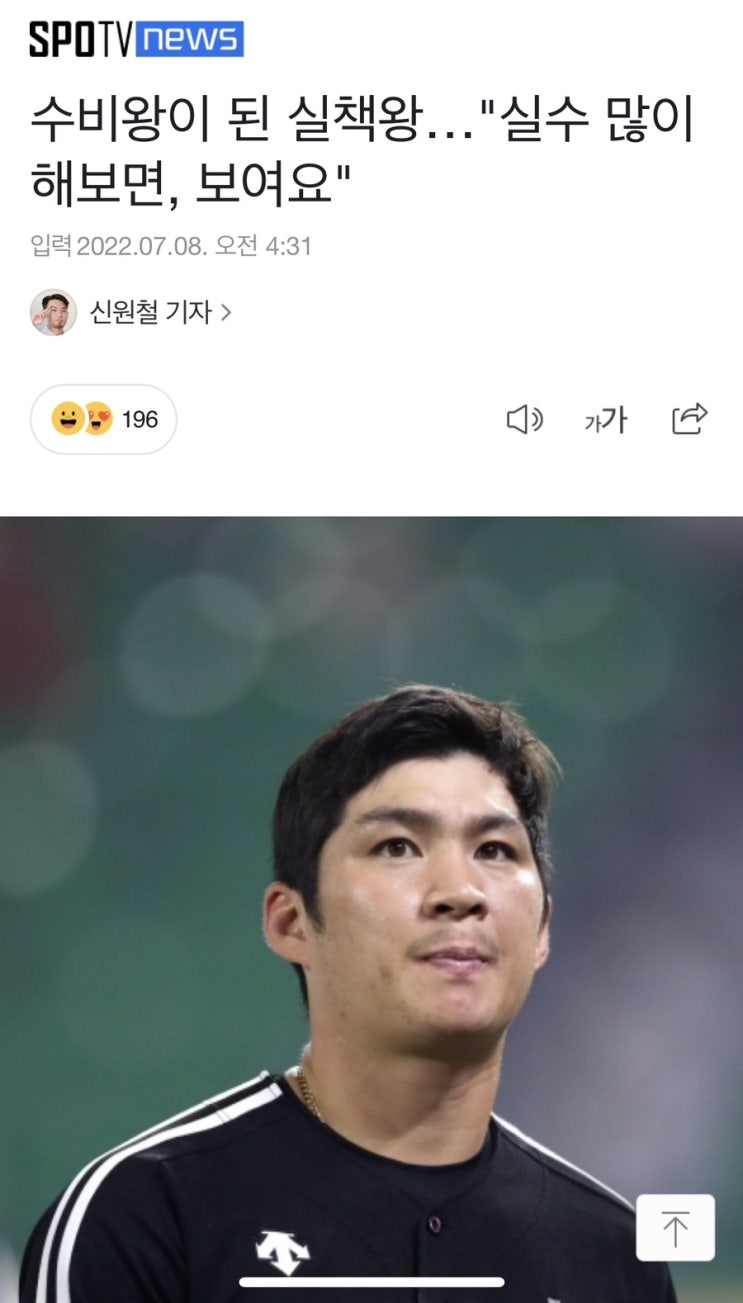
Task: Share the article via the share icon
Action: coord(689,419)
